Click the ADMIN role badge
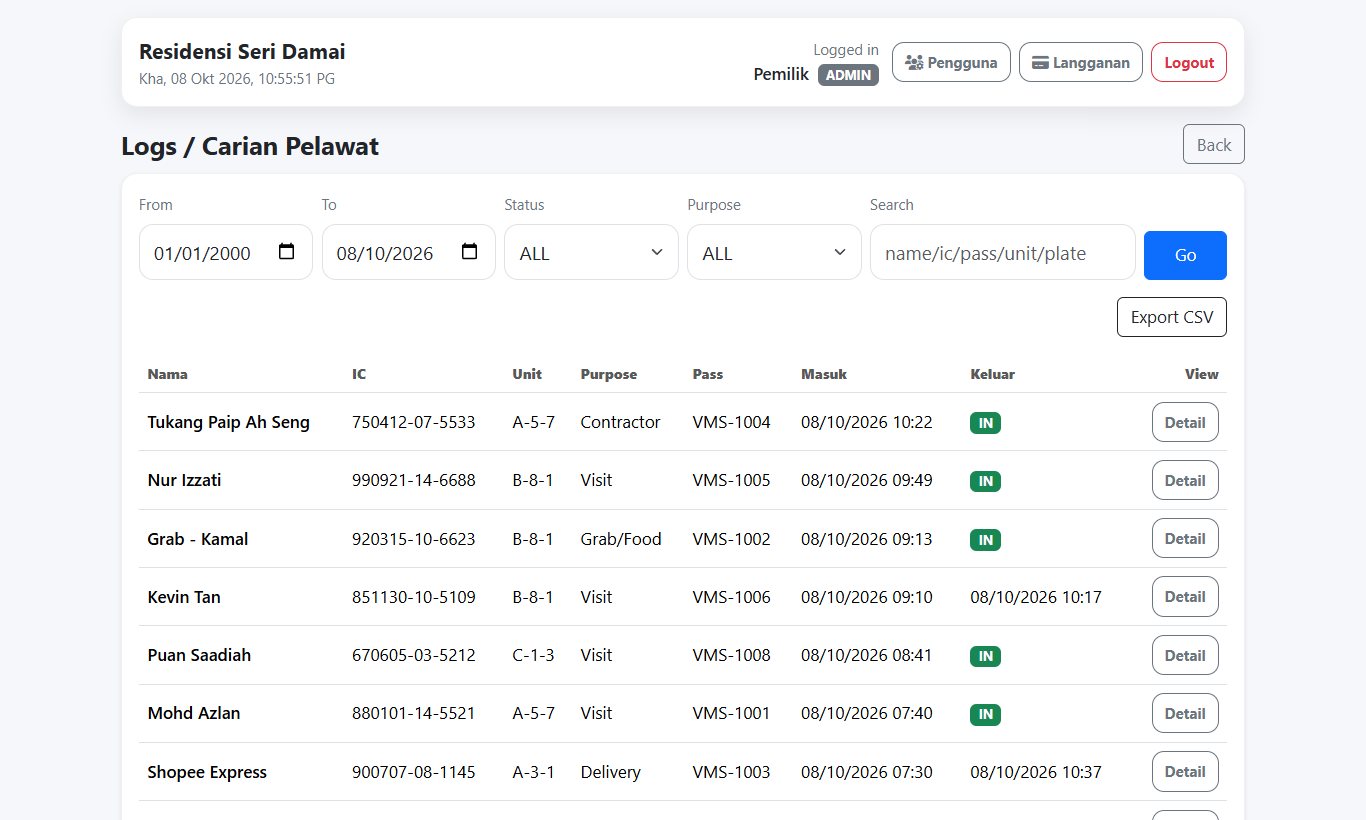This screenshot has height=820, width=1366. (848, 75)
